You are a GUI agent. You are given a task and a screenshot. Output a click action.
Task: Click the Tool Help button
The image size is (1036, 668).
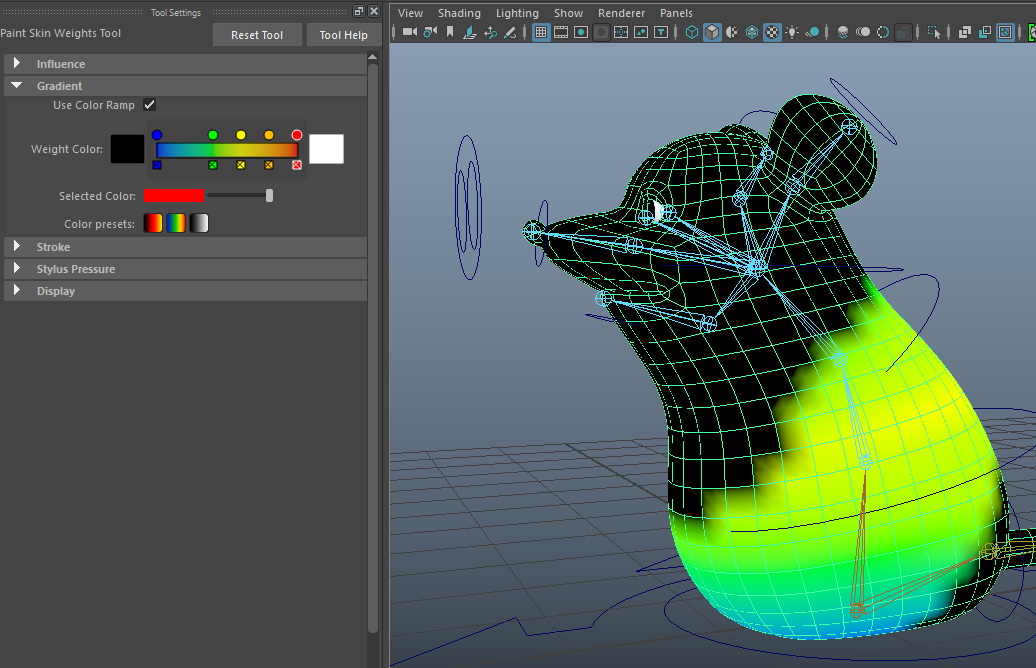click(343, 35)
